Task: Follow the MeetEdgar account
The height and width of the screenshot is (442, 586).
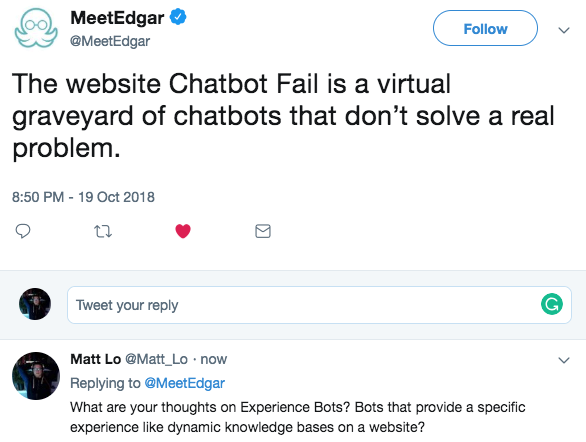Action: click(485, 28)
